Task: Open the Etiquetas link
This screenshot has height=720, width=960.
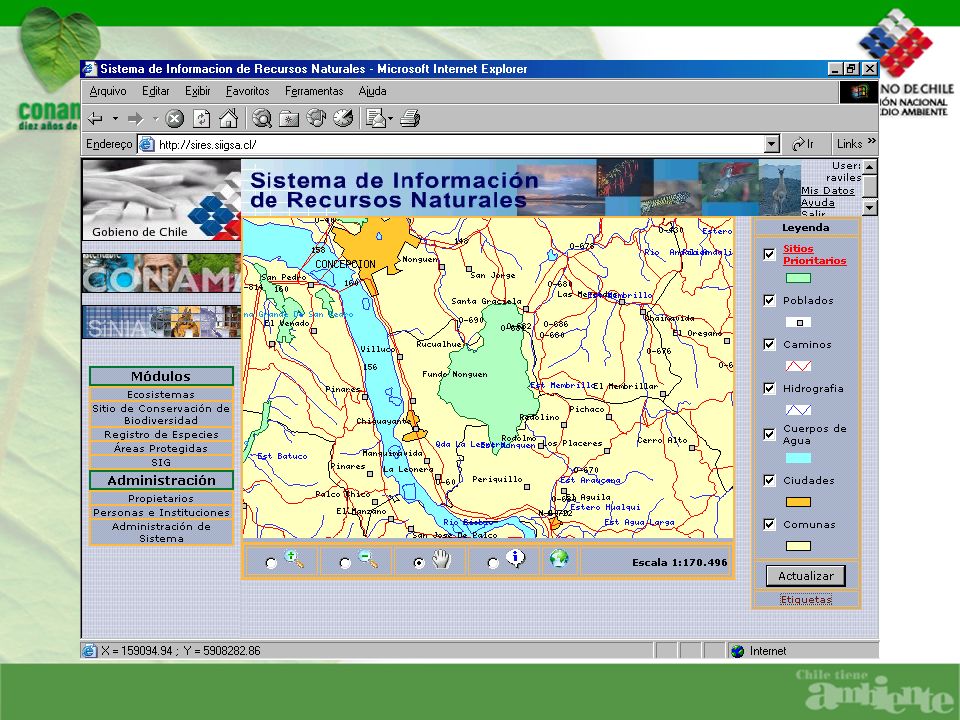Action: click(806, 599)
